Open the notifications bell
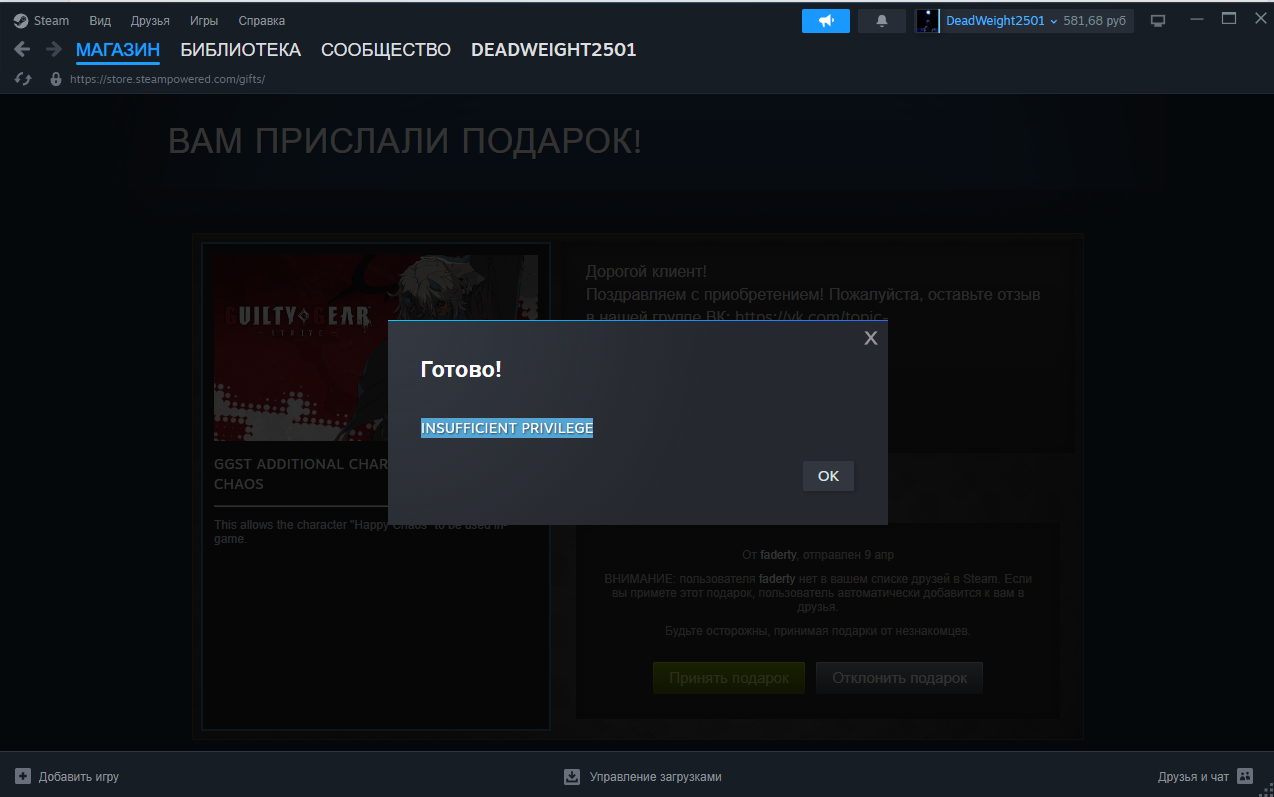1274x797 pixels. 882,21
